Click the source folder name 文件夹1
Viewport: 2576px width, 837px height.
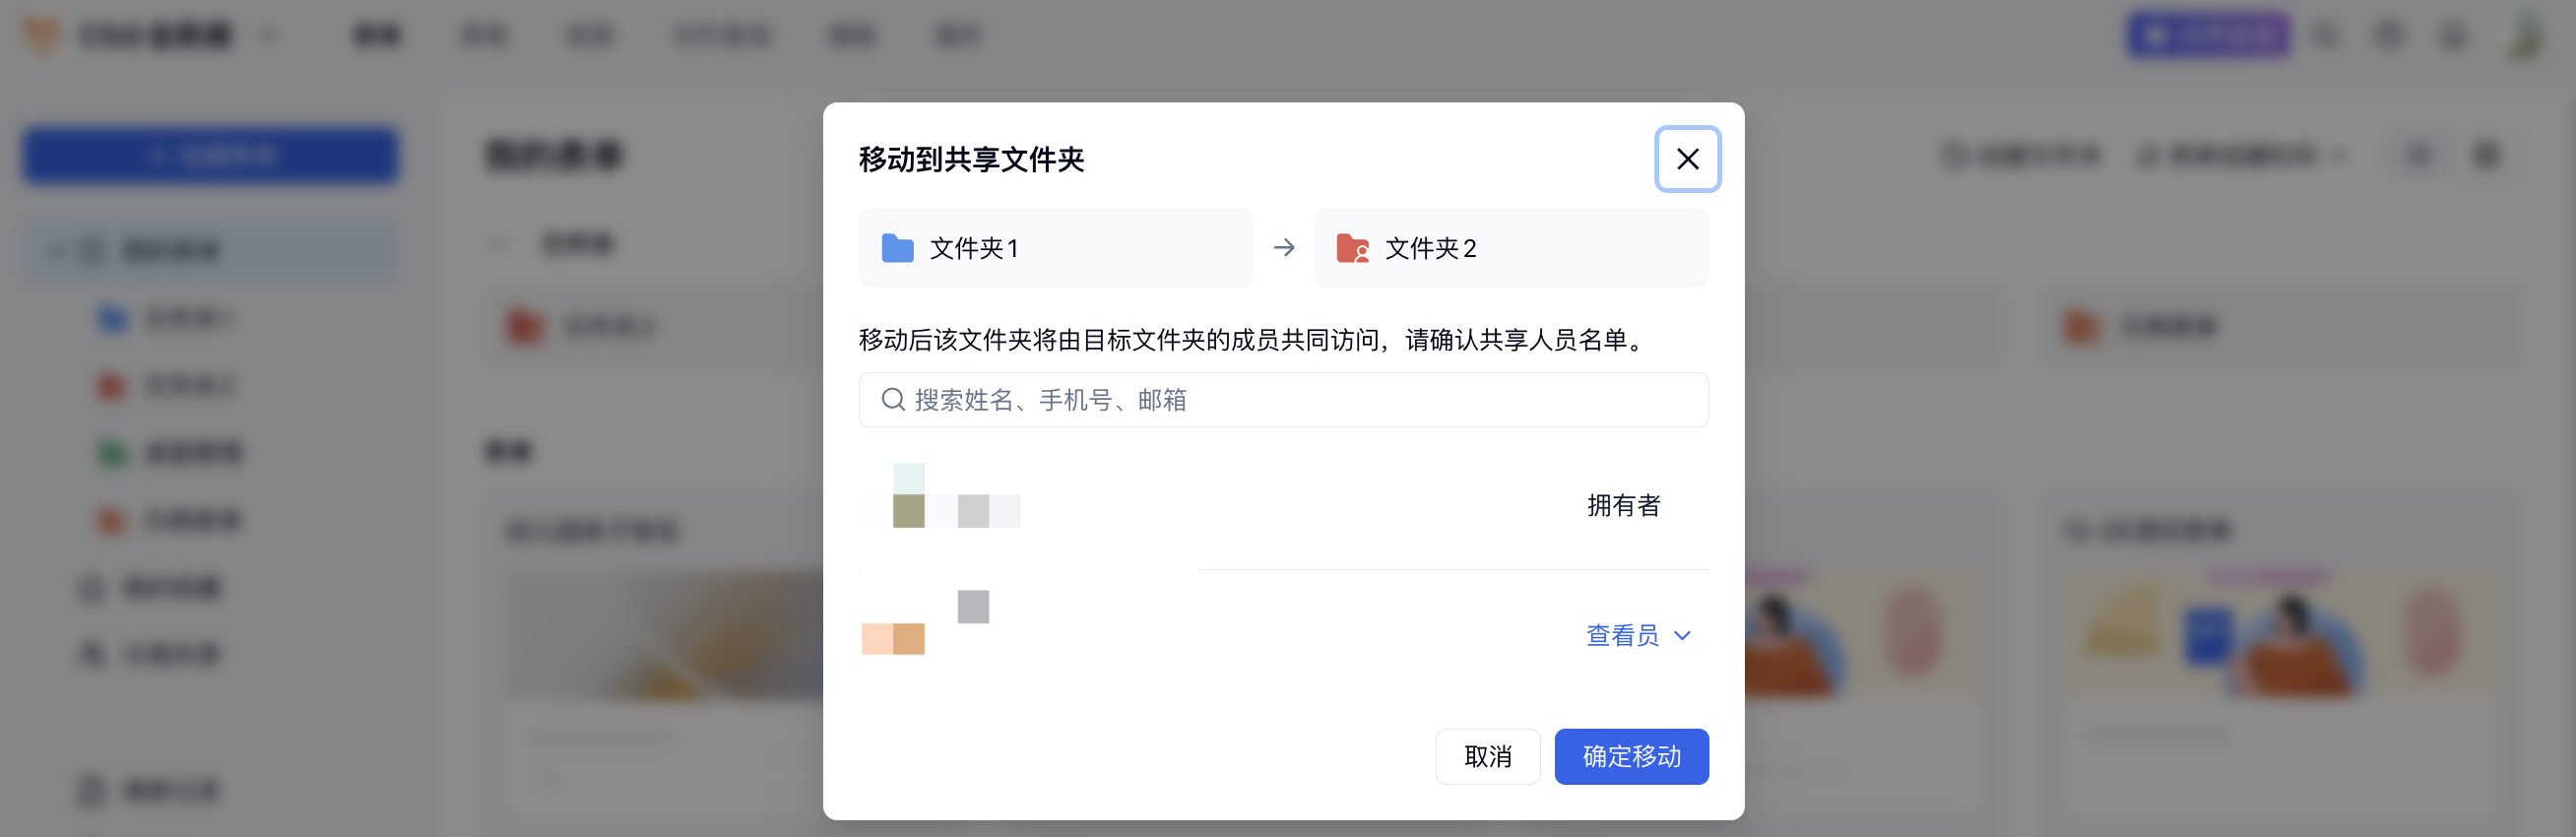click(974, 248)
